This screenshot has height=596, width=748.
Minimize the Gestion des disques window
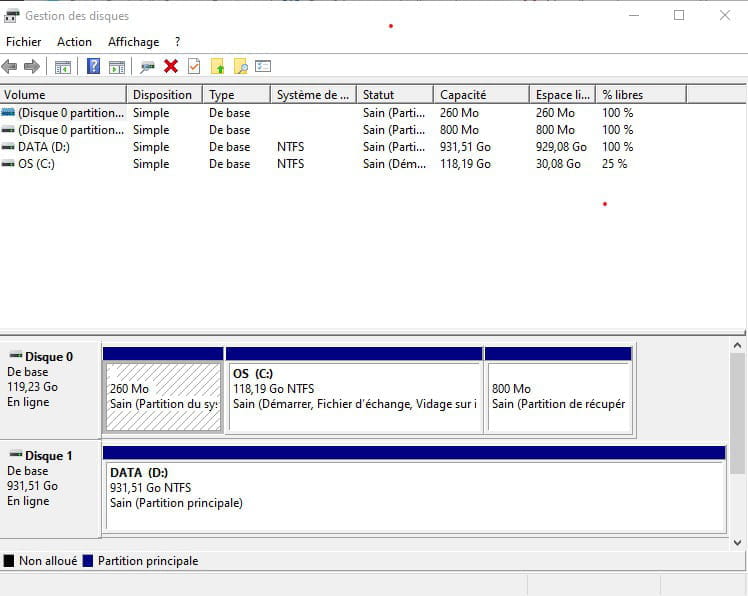[x=634, y=15]
